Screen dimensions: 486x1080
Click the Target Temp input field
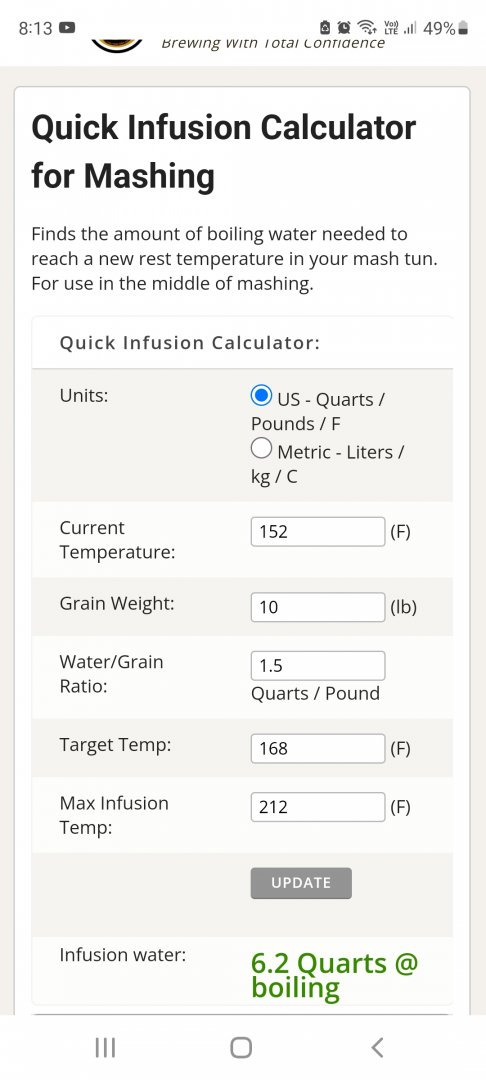317,748
